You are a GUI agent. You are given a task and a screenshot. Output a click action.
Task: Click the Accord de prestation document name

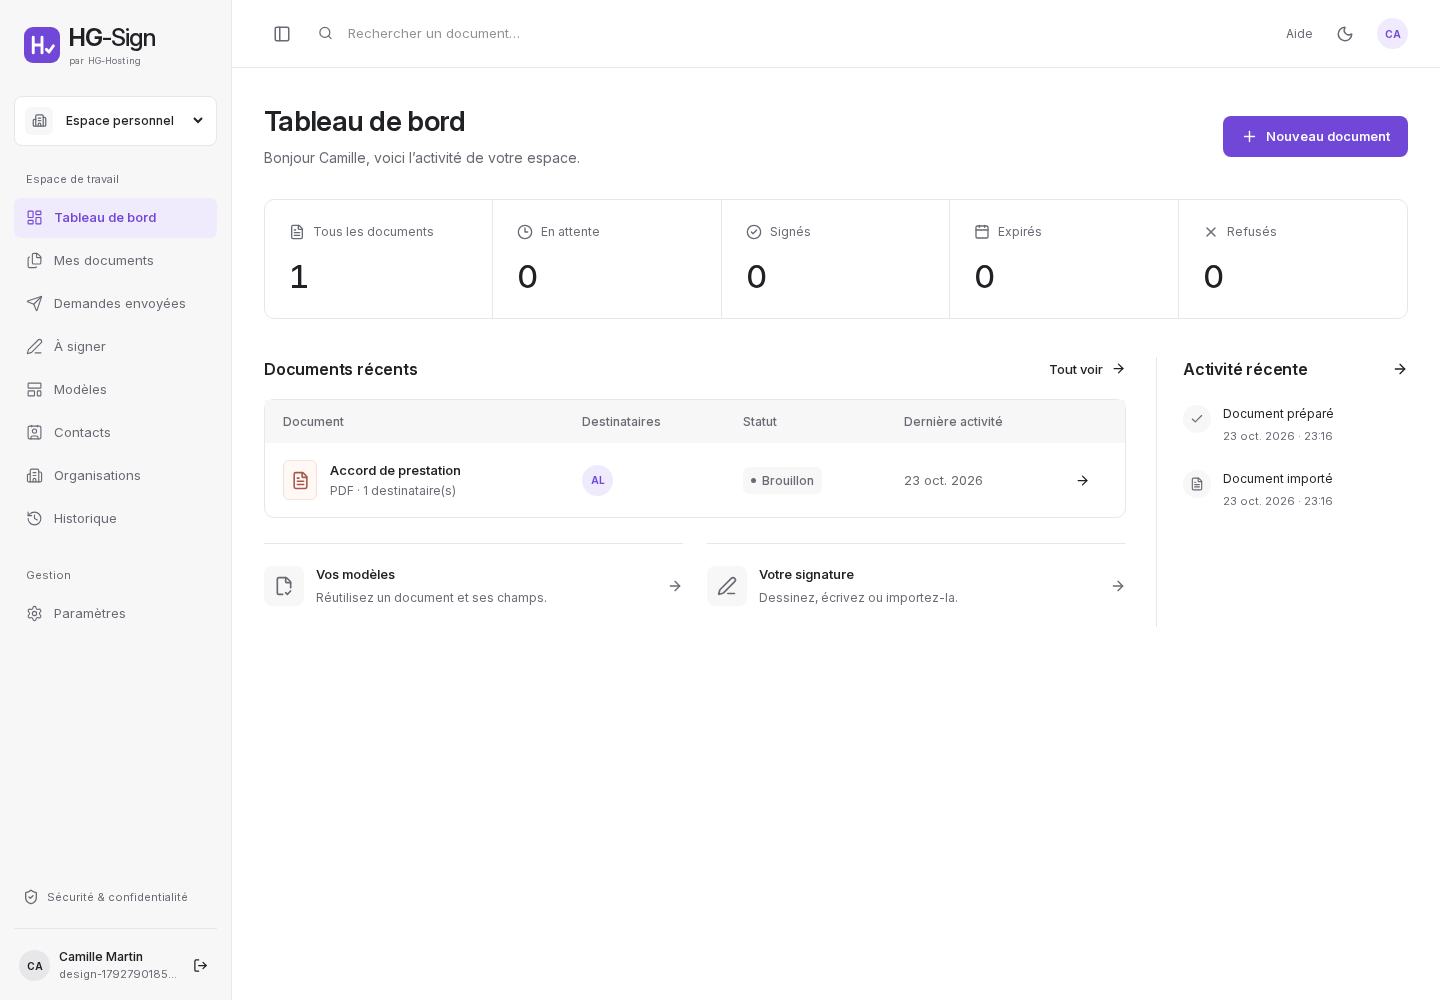pyautogui.click(x=395, y=471)
